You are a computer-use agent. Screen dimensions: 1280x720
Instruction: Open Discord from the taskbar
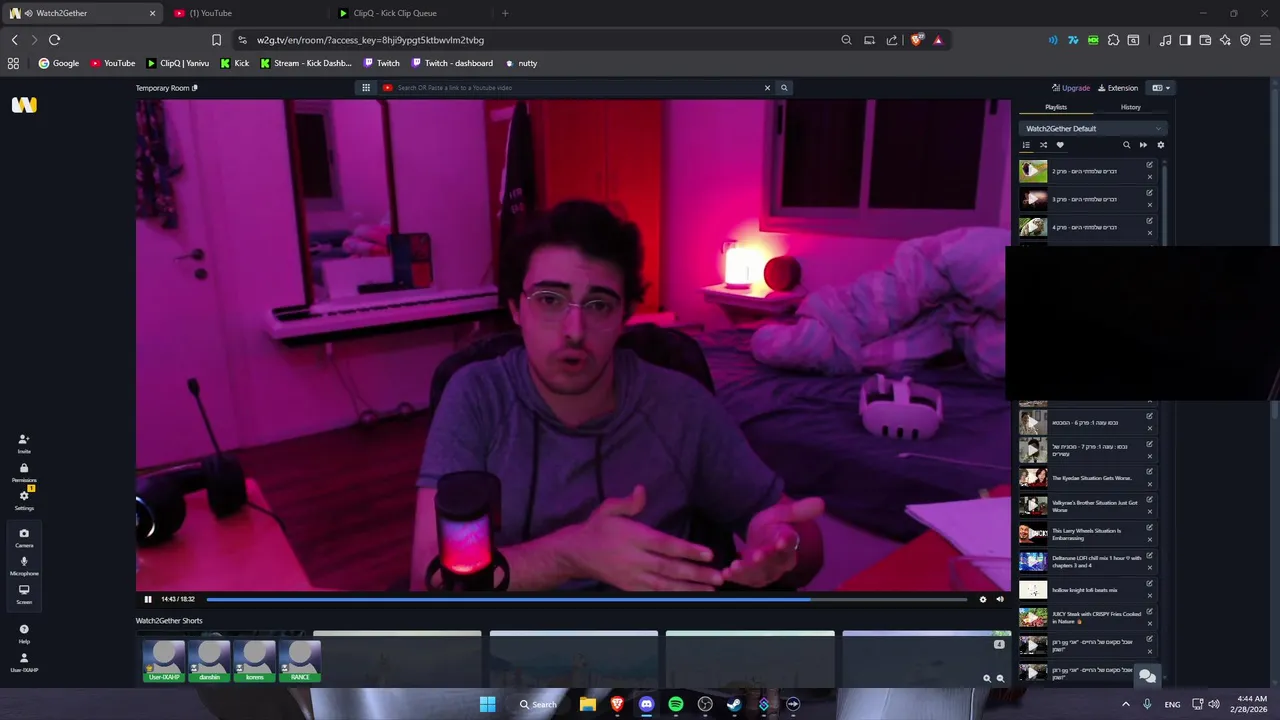coord(646,704)
